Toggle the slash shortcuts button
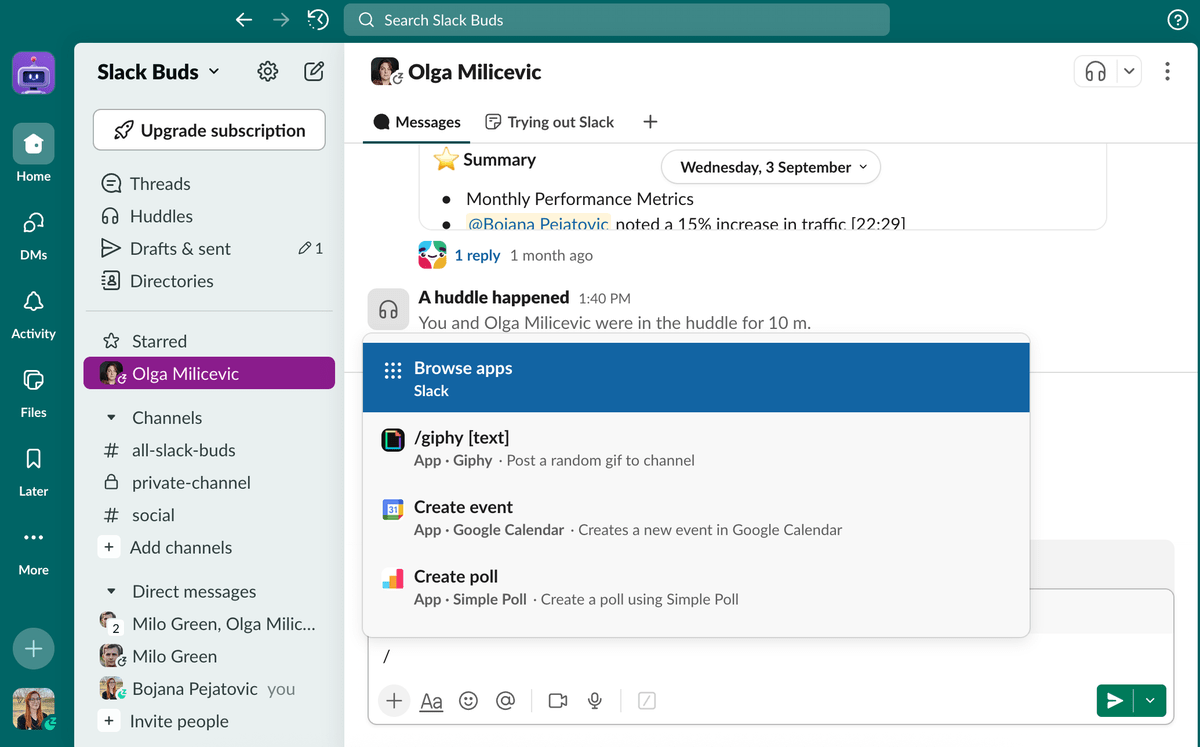The image size is (1200, 747). point(647,701)
